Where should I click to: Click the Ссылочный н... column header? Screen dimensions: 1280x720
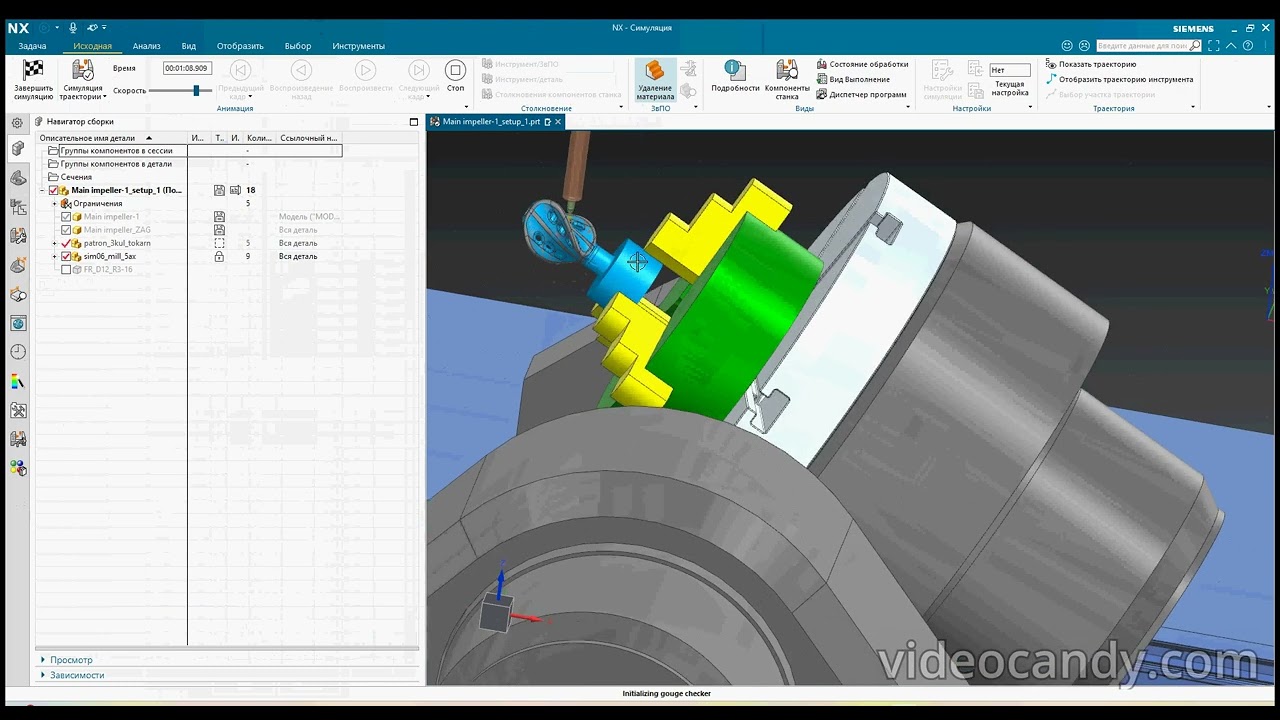(309, 138)
